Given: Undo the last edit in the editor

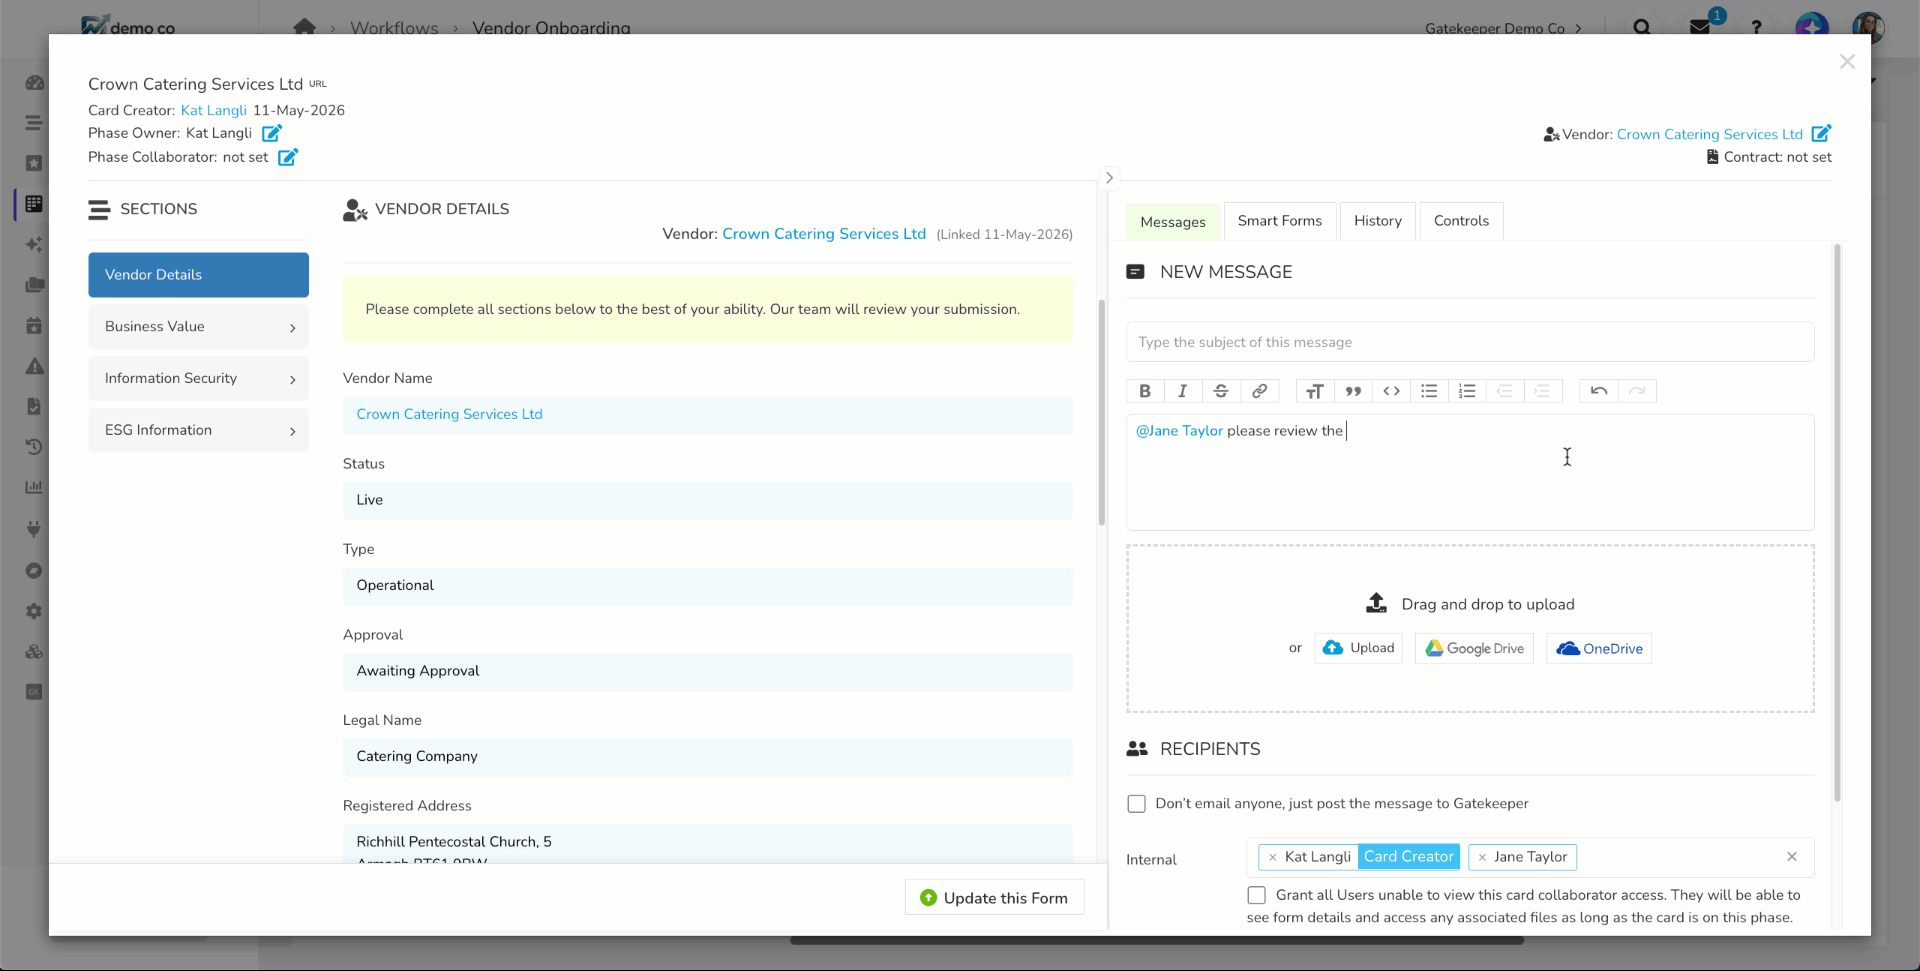Looking at the screenshot, I should coord(1599,391).
